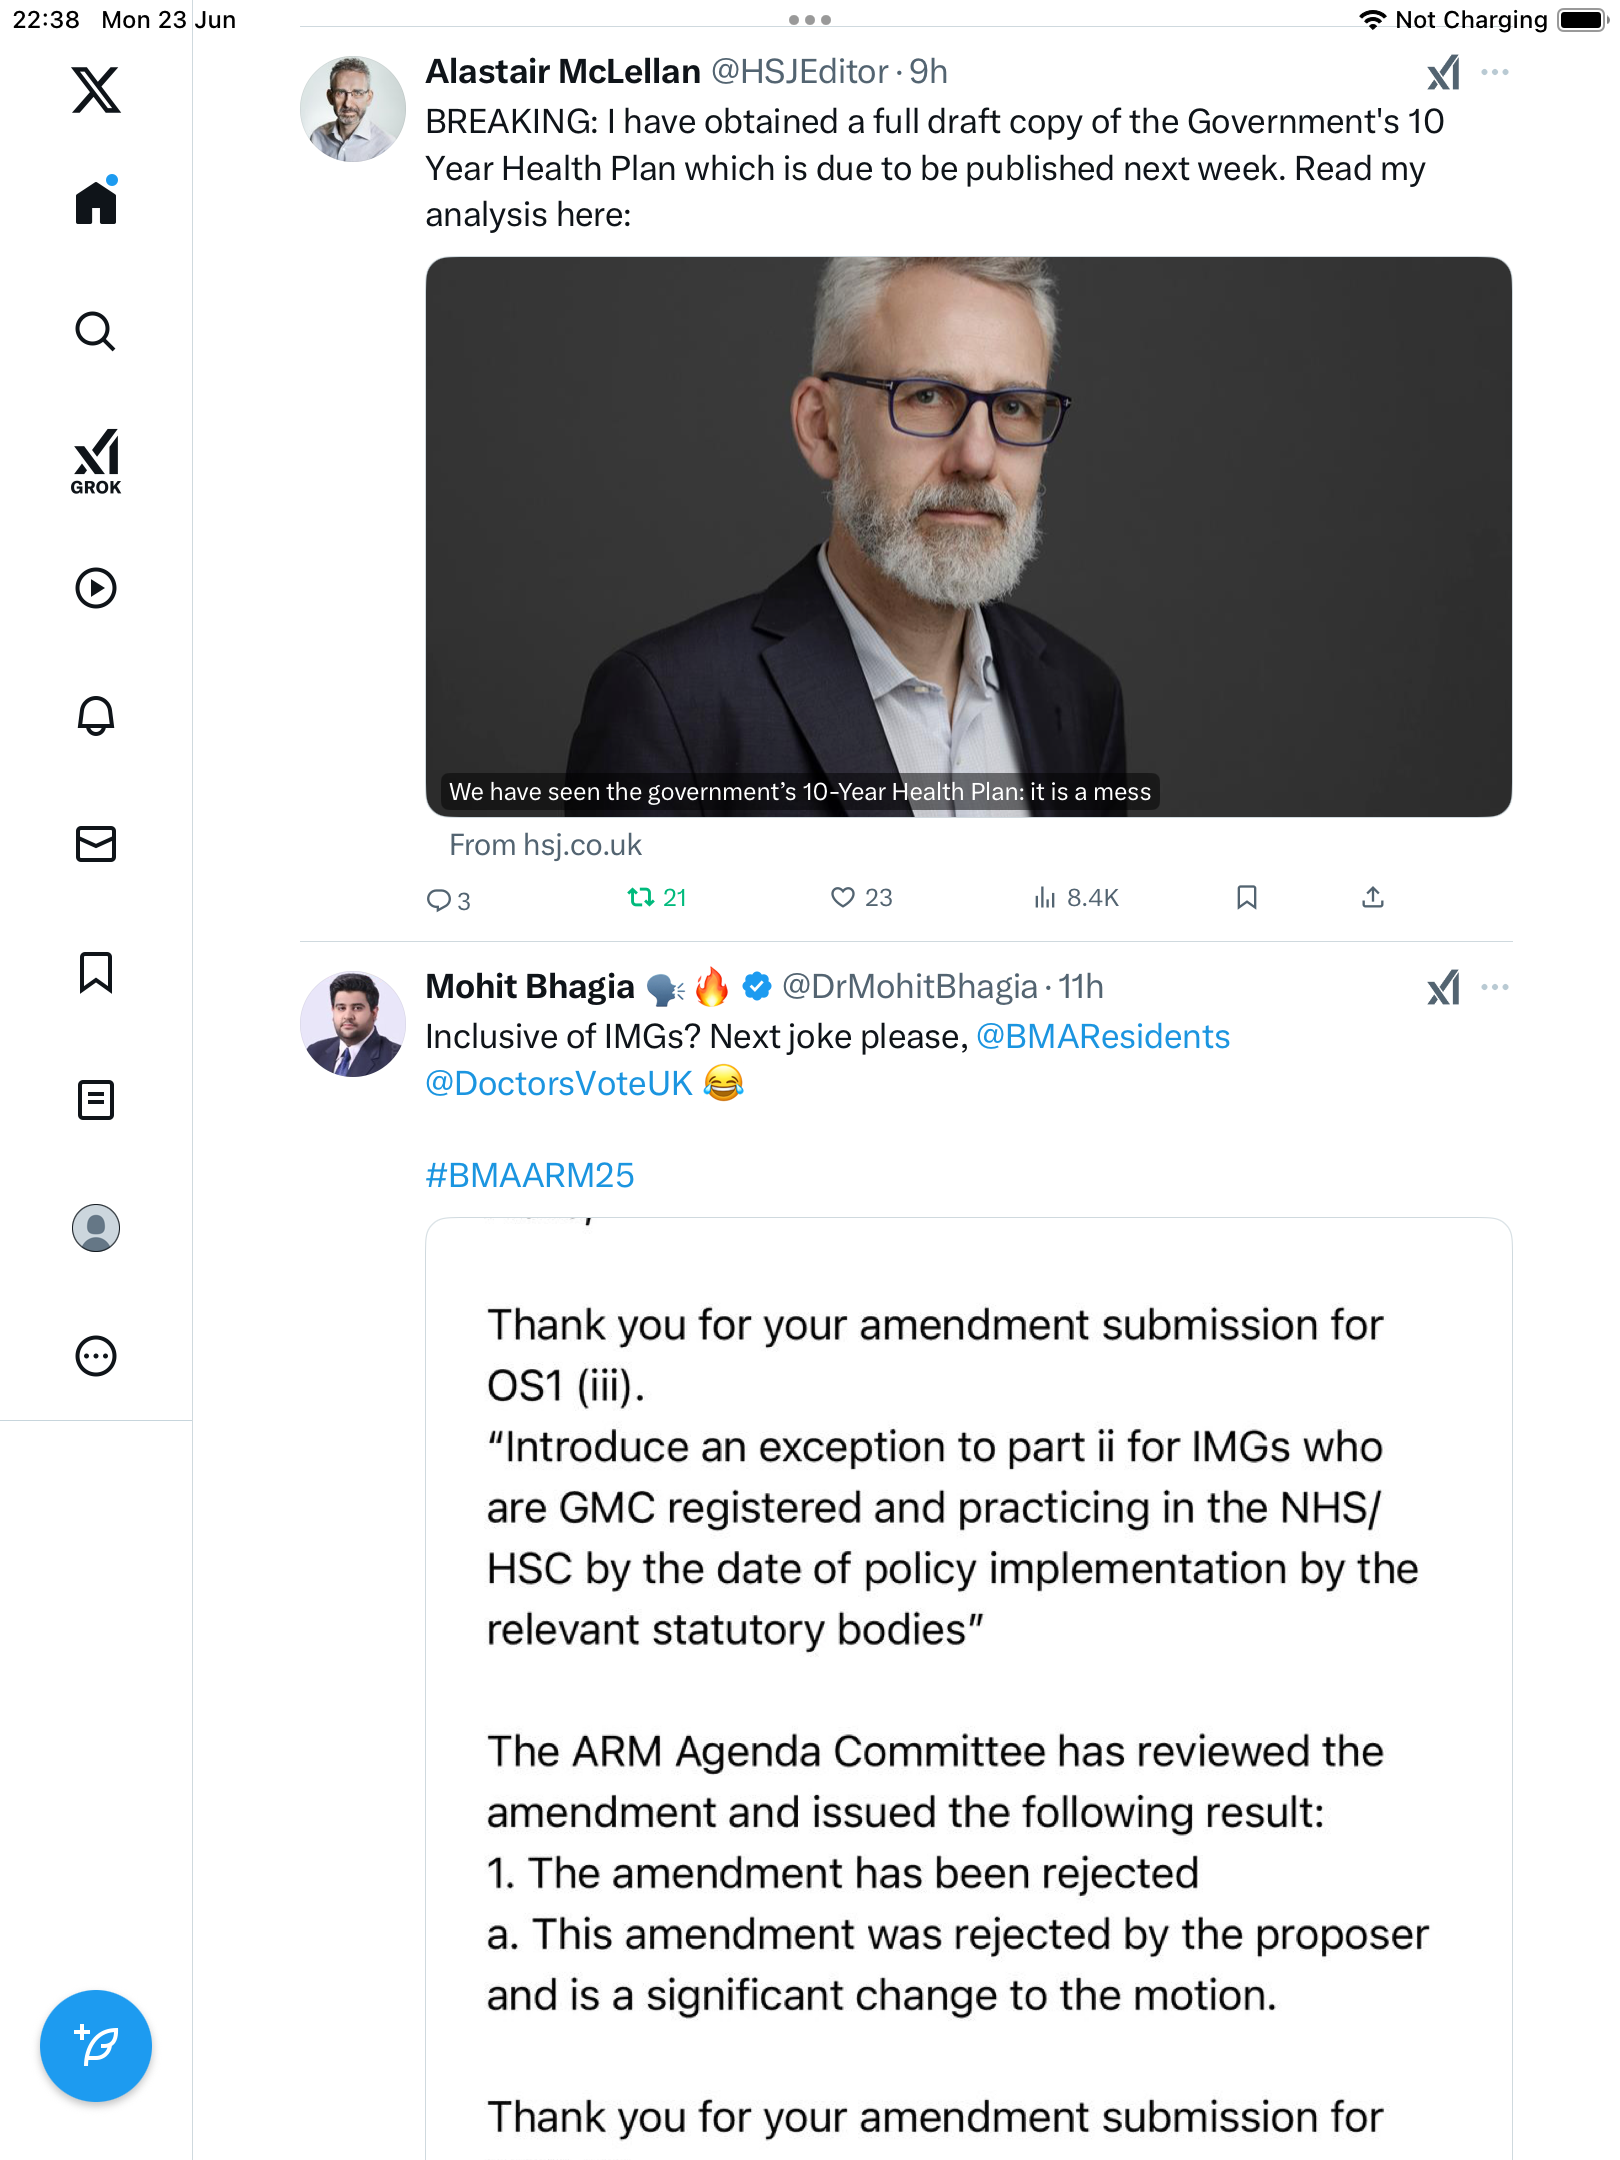Go to Home feed icon

click(96, 202)
